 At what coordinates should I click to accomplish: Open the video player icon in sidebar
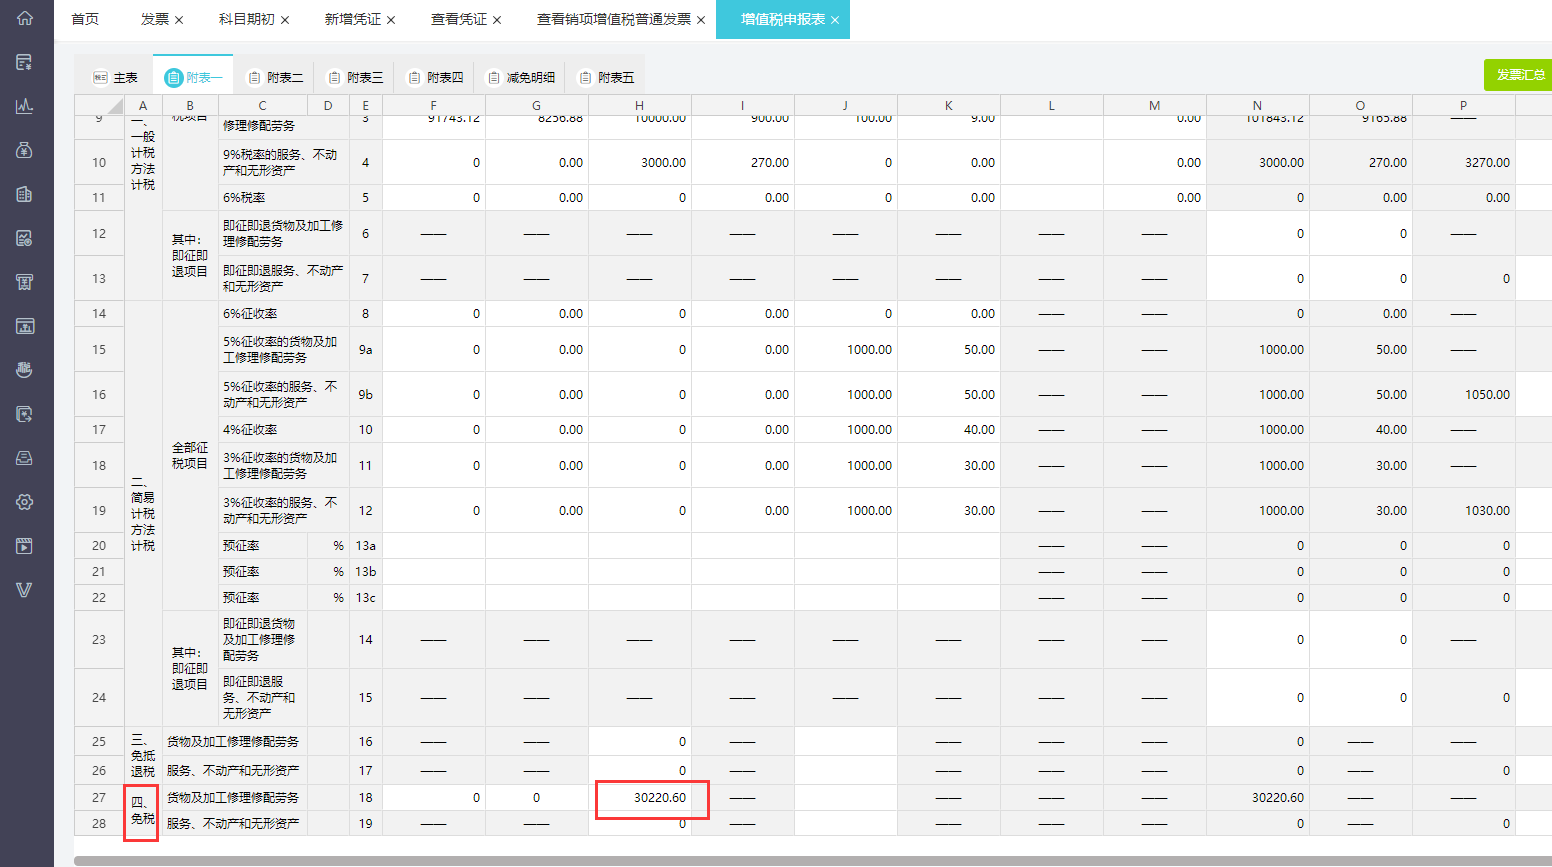click(25, 546)
